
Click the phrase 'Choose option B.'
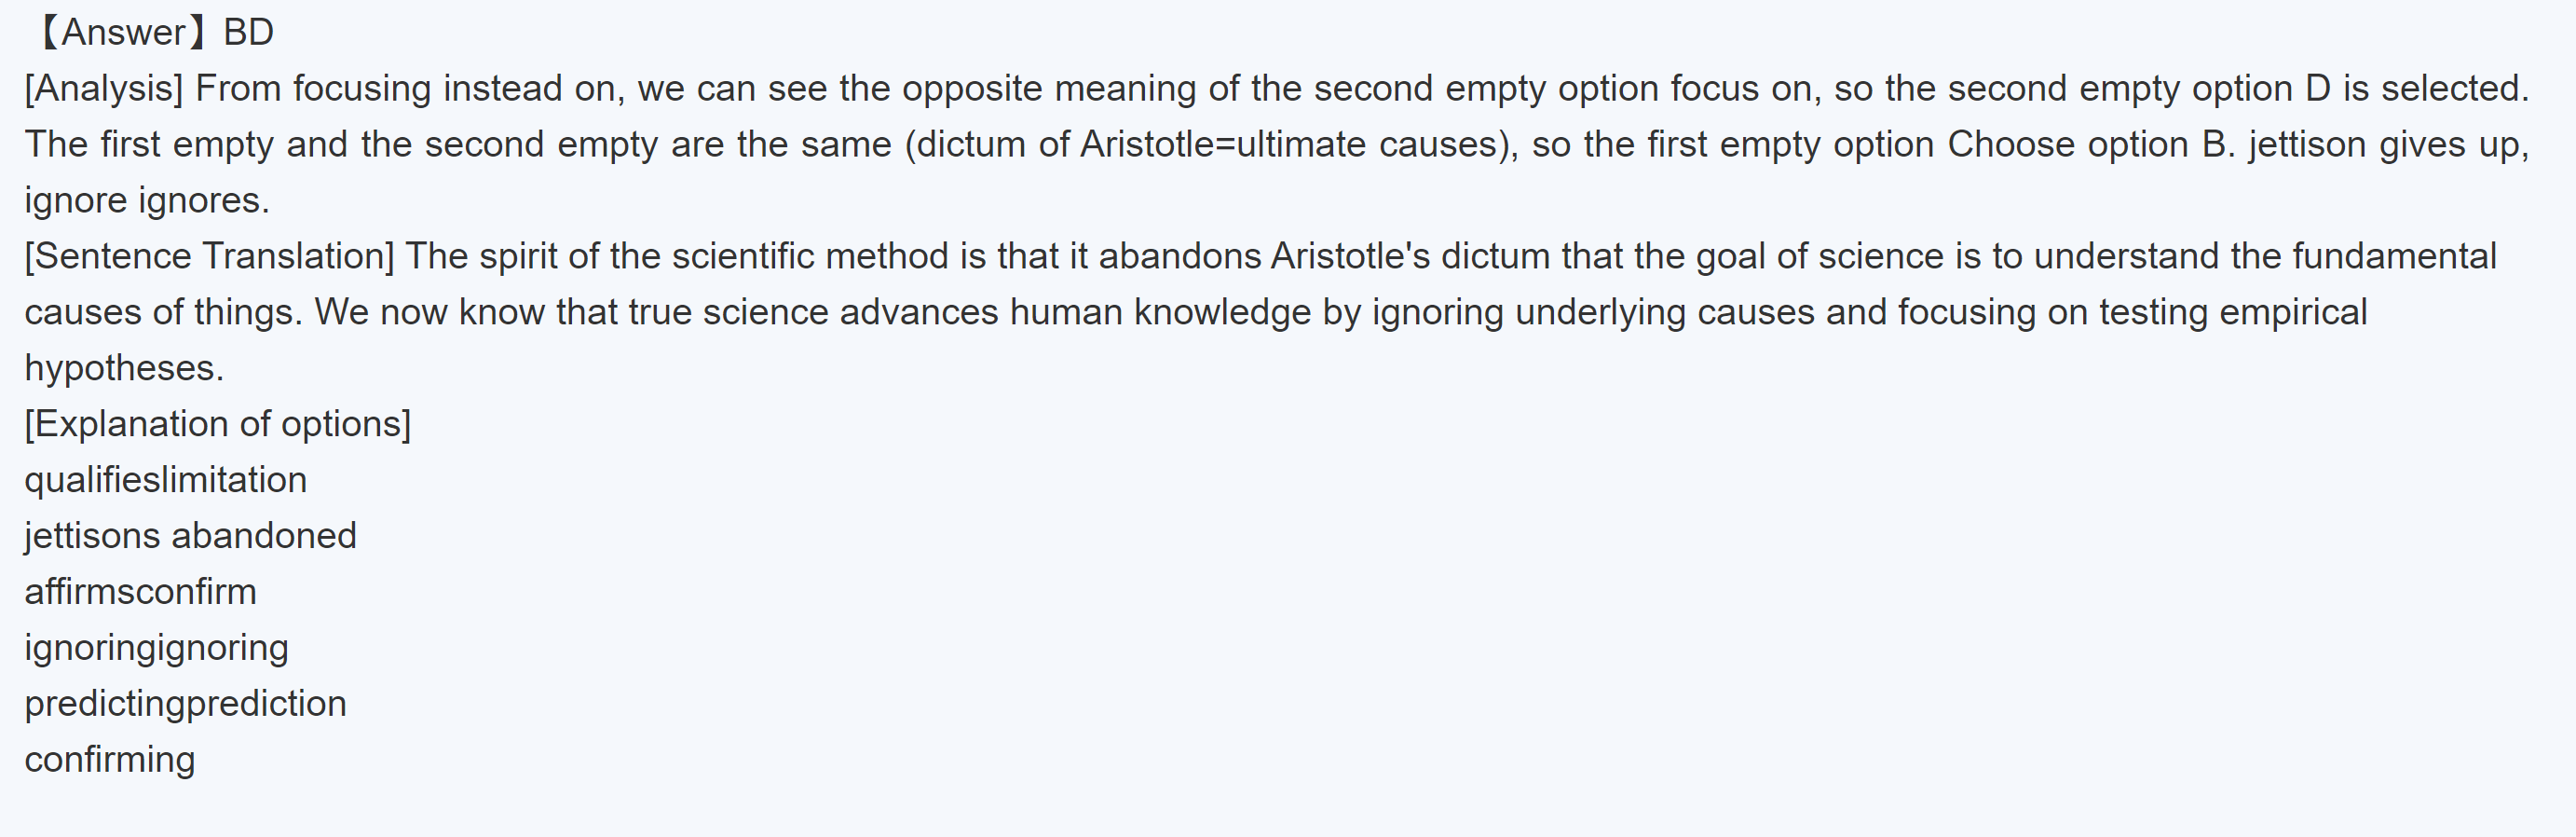[x=2092, y=145]
